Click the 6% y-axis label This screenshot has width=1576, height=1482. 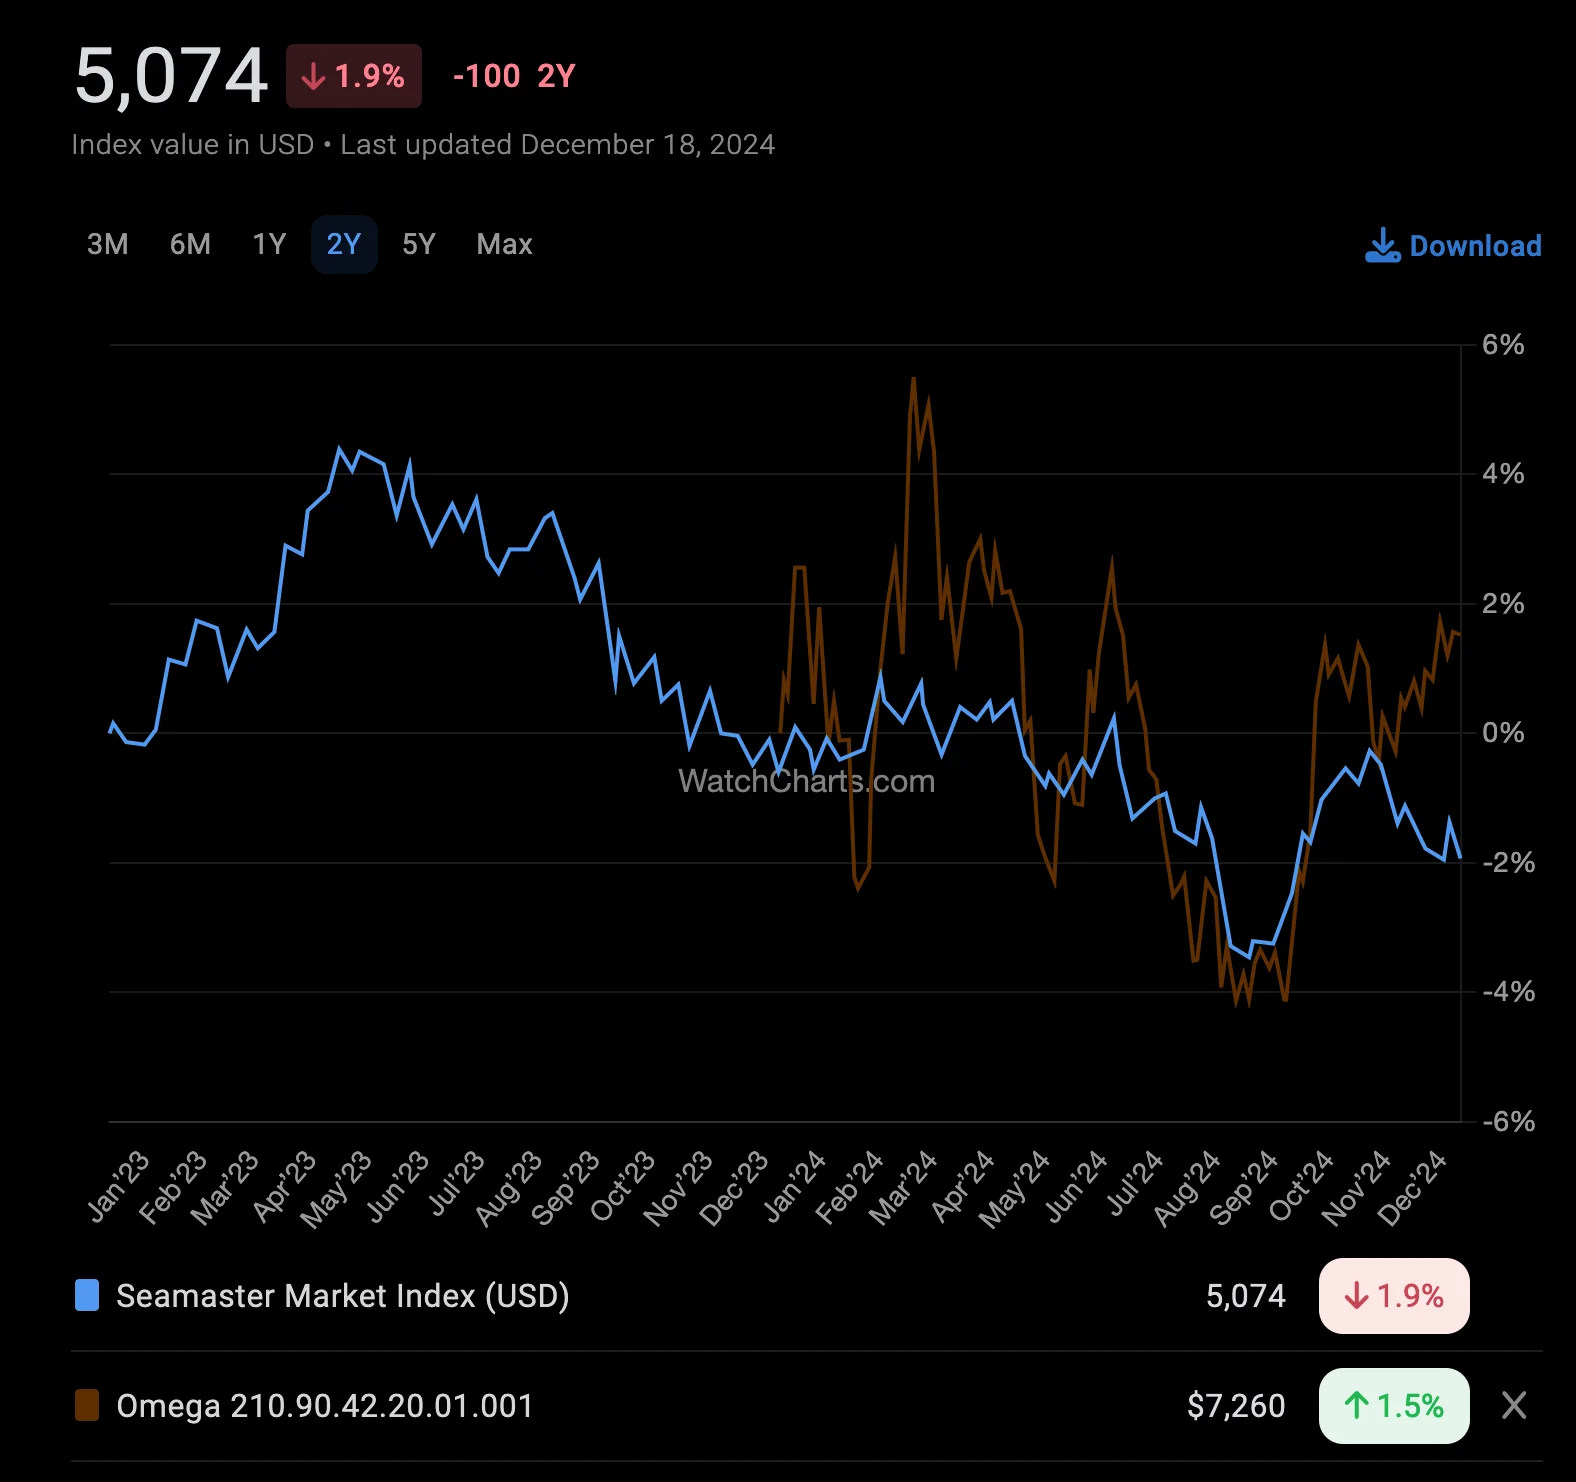(x=1503, y=345)
